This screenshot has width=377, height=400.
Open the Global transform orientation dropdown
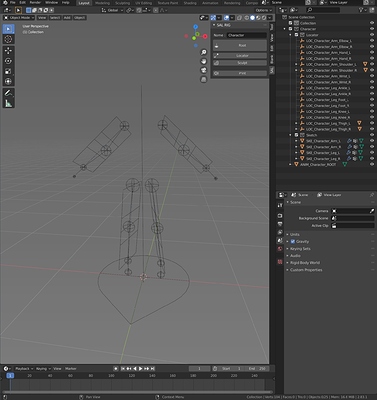click(x=113, y=10)
